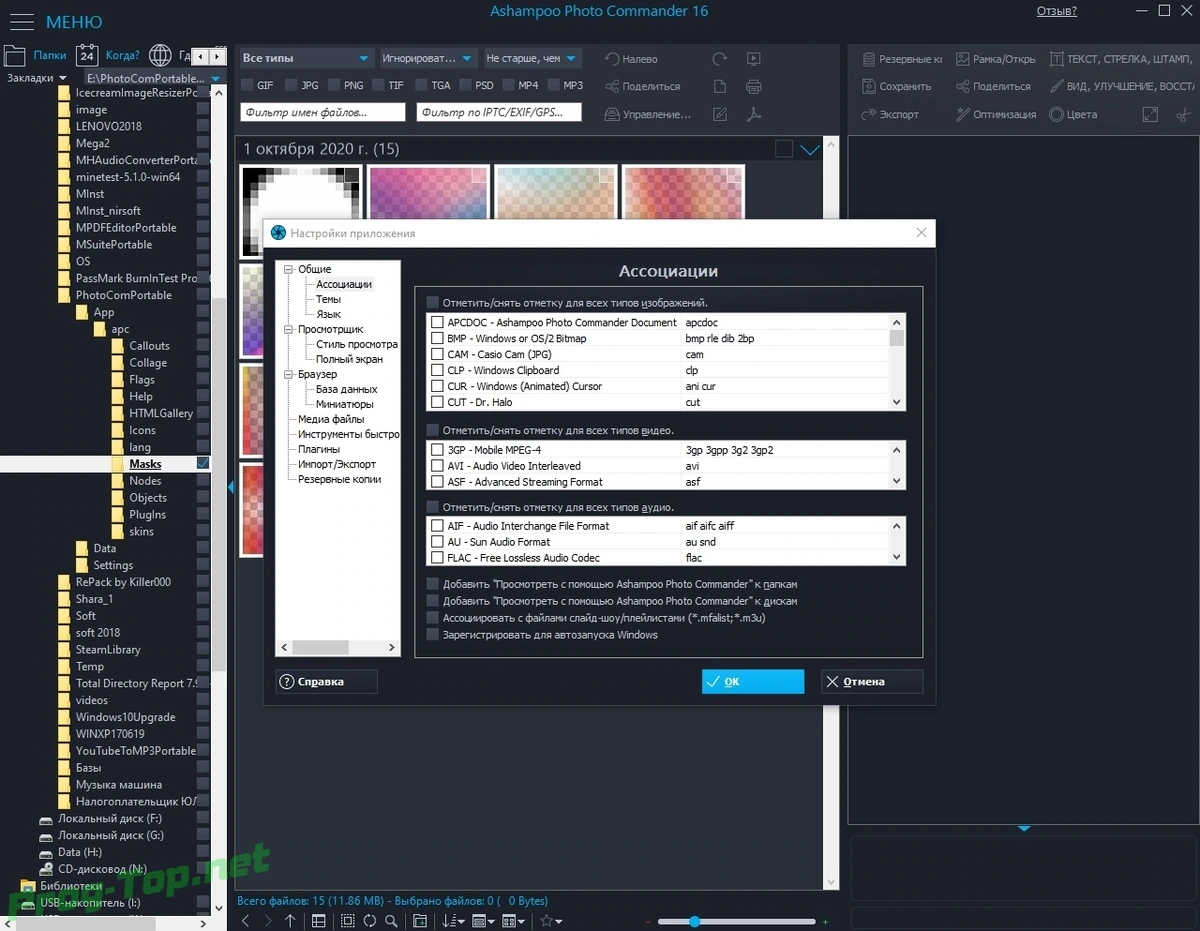Go back with the left arrow in bottom toolbar
The height and width of the screenshot is (931, 1200).
coord(246,921)
